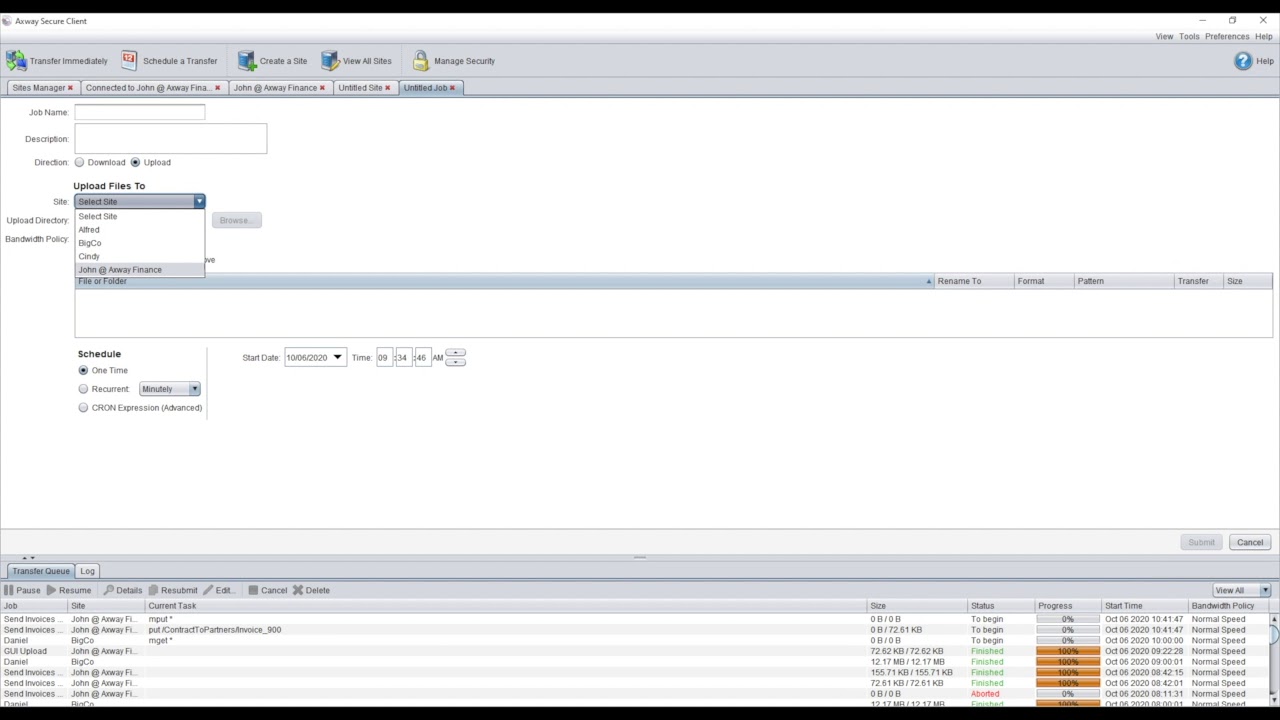The image size is (1280, 720).
Task: Open the Start Date picker dropdown
Action: pyautogui.click(x=337, y=357)
